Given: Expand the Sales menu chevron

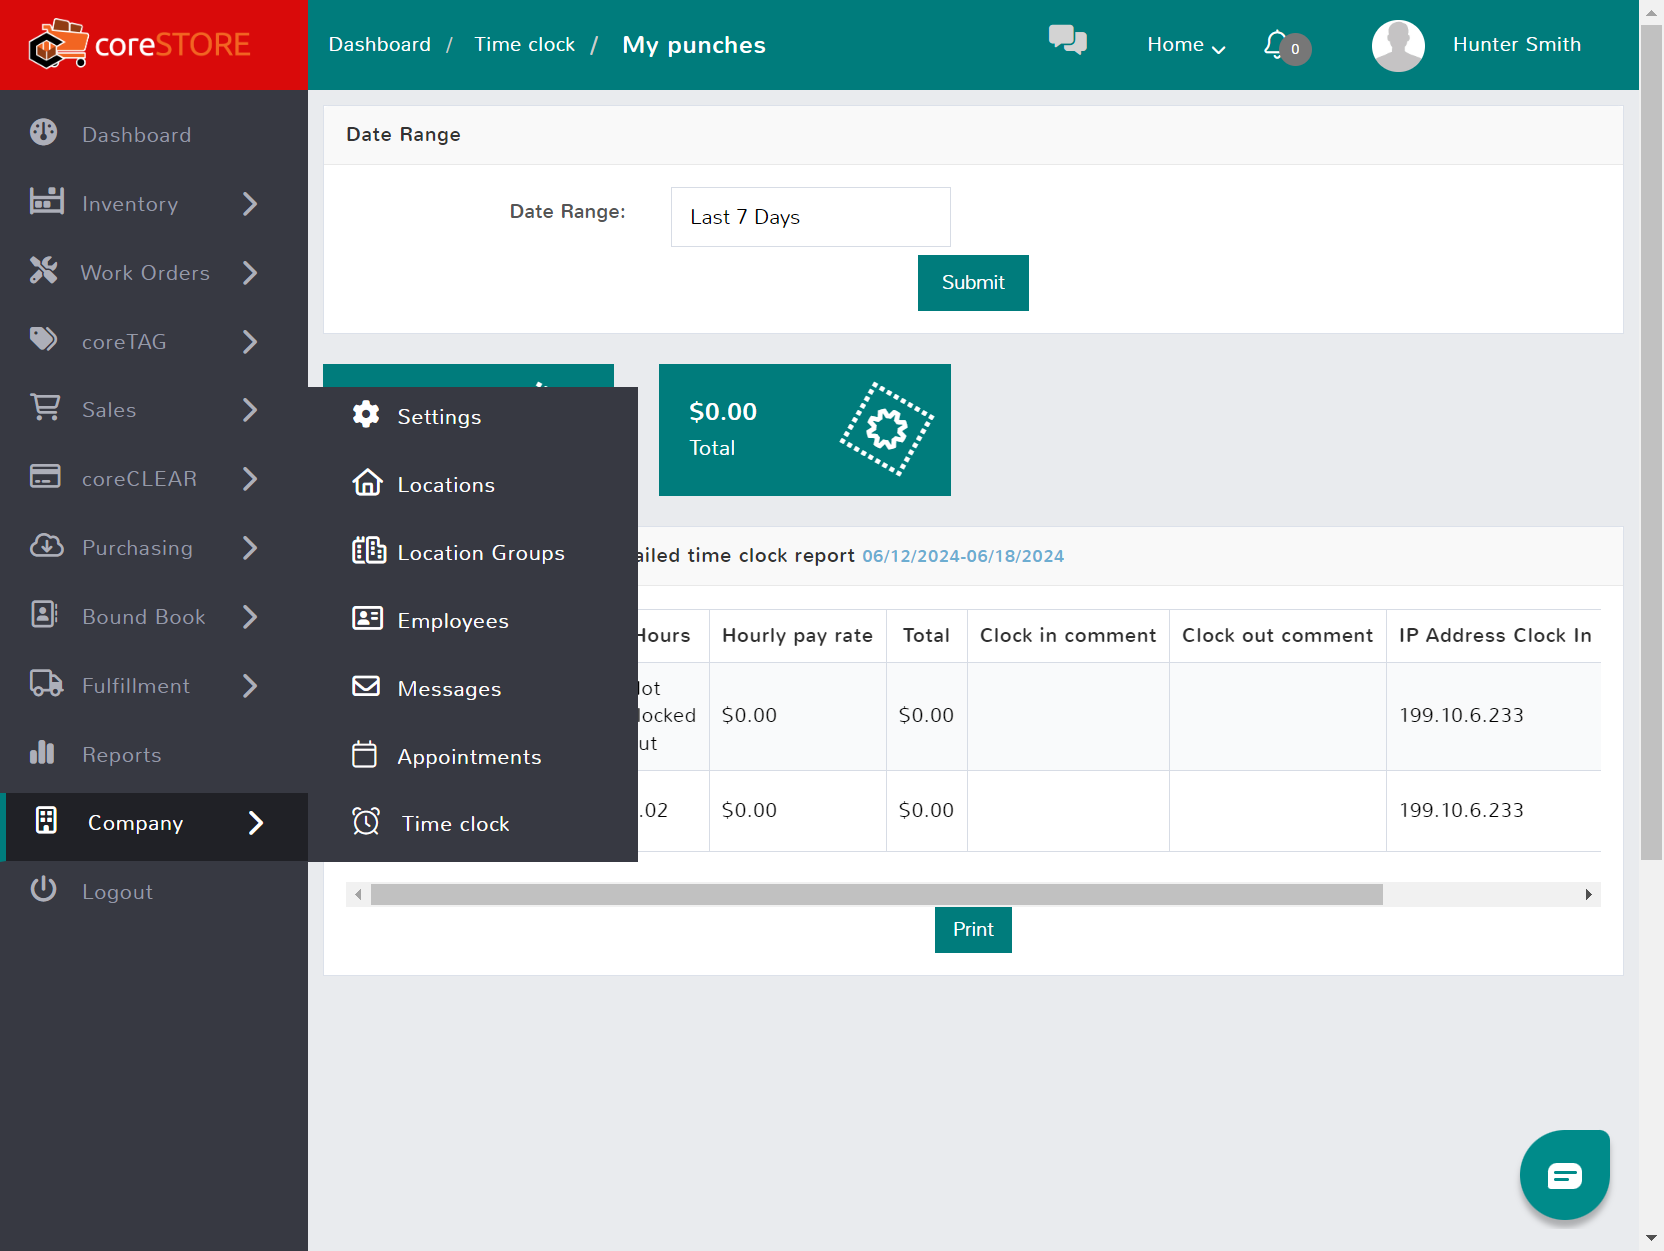Looking at the screenshot, I should (x=250, y=410).
